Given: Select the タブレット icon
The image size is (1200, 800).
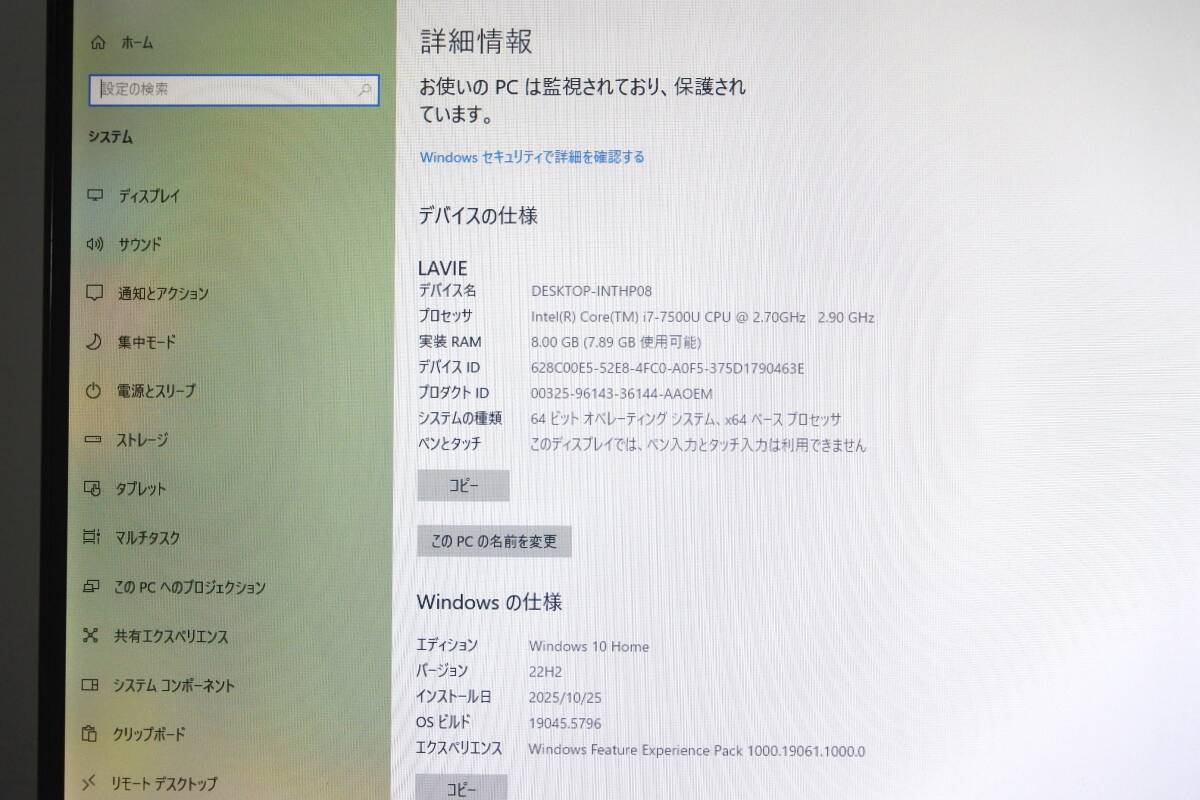Looking at the screenshot, I should pos(93,489).
